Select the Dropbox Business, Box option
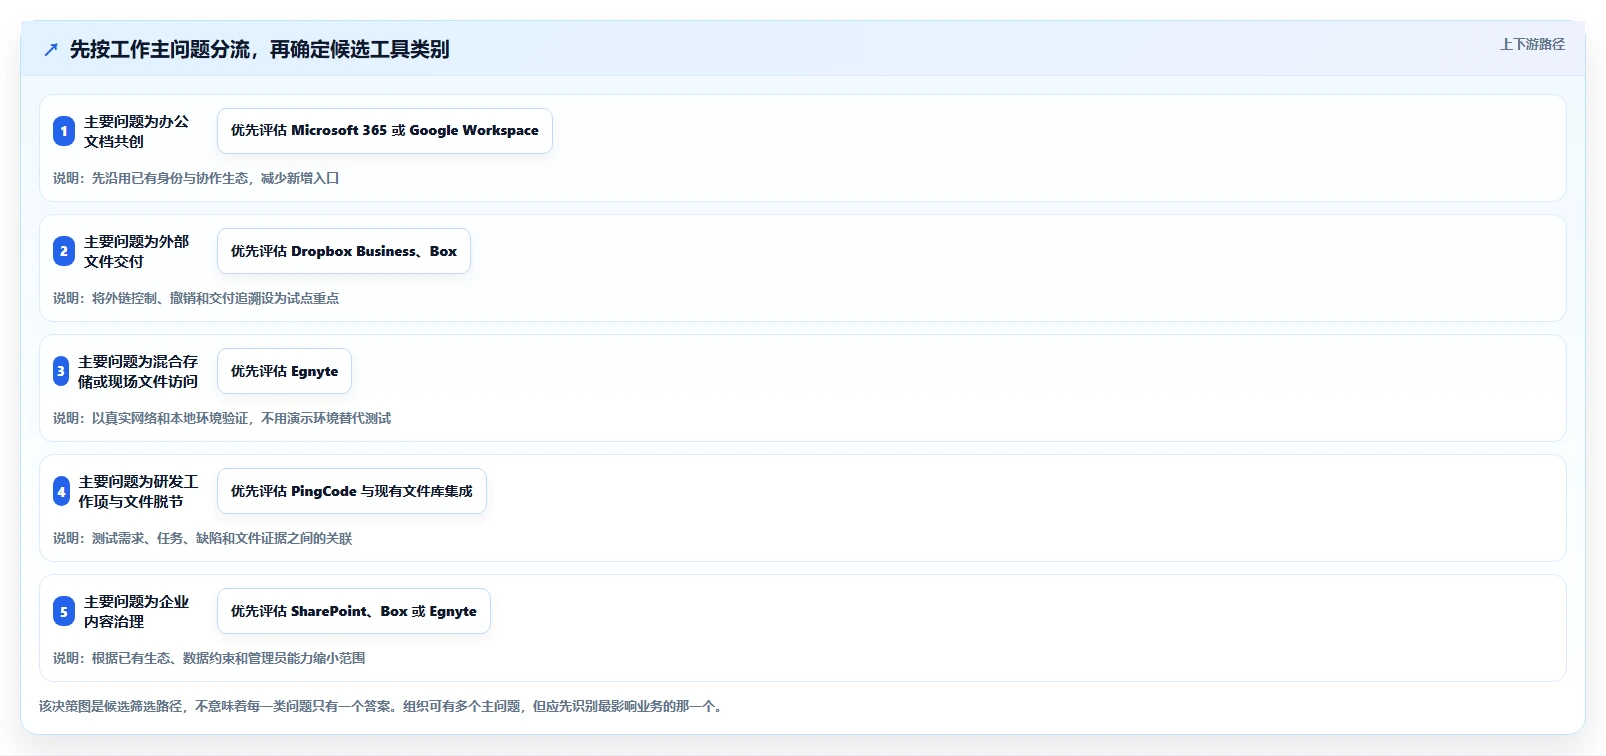This screenshot has height=756, width=1606. point(344,251)
